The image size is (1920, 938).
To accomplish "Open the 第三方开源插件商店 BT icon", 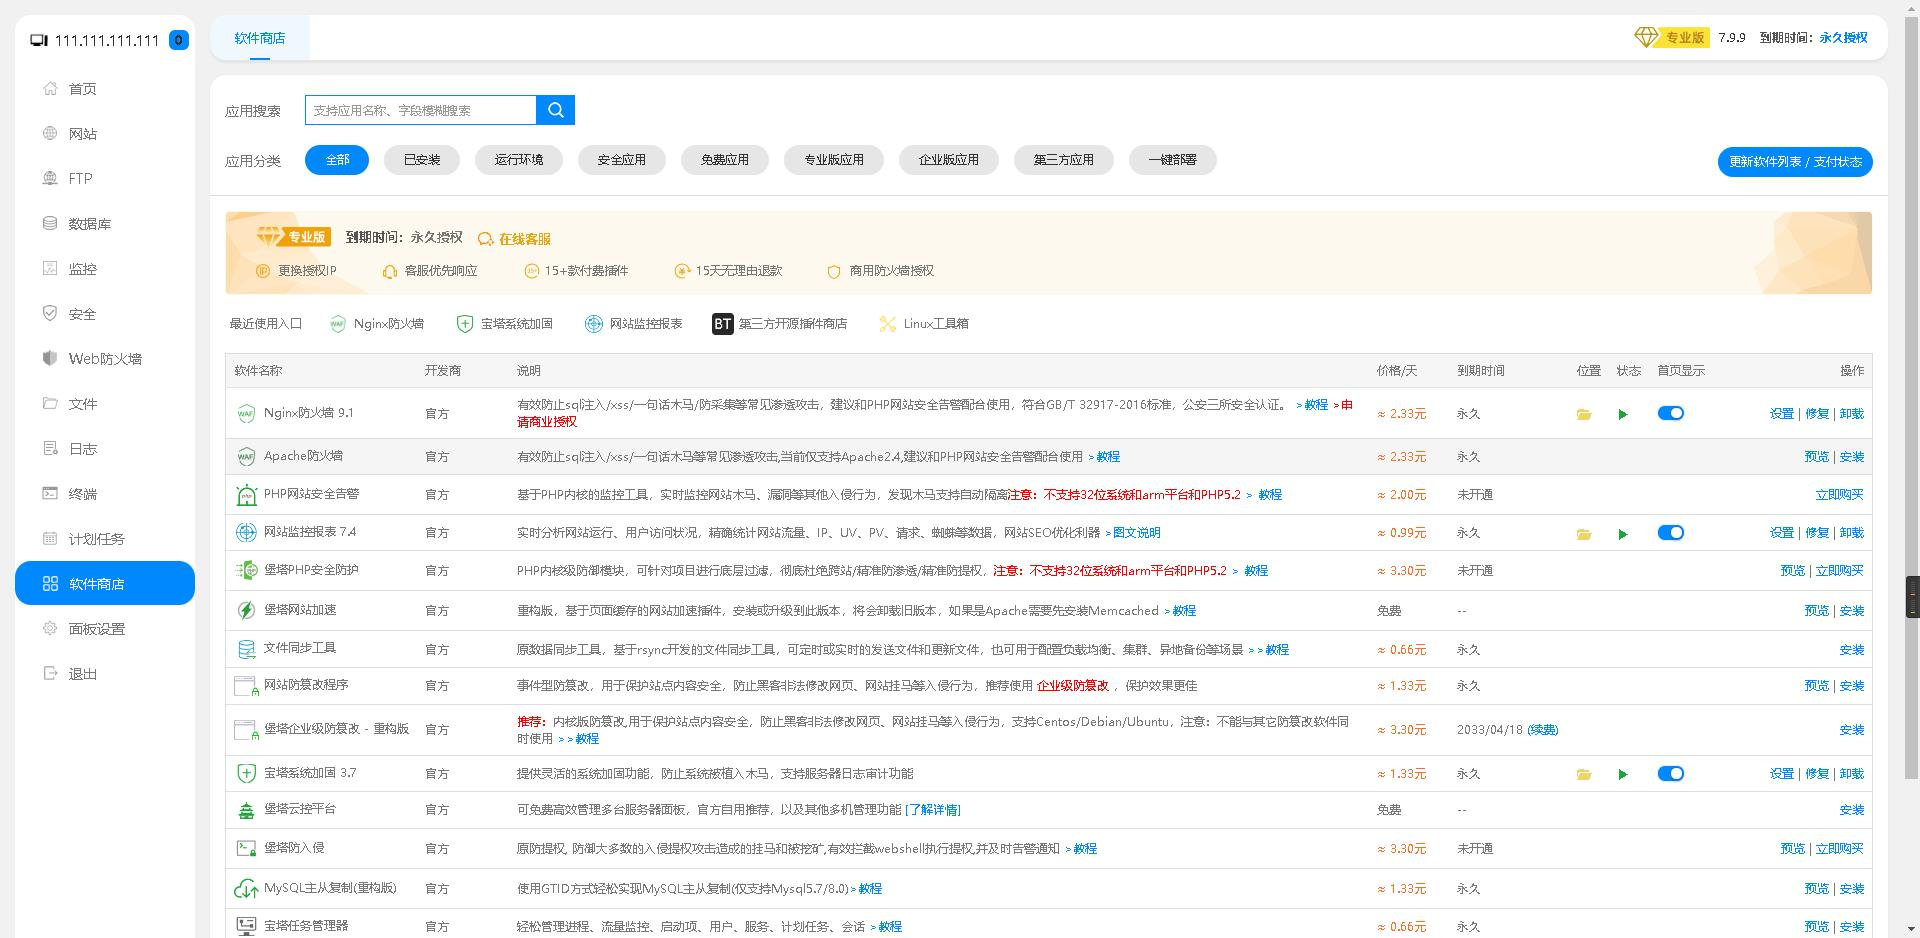I will click(722, 323).
